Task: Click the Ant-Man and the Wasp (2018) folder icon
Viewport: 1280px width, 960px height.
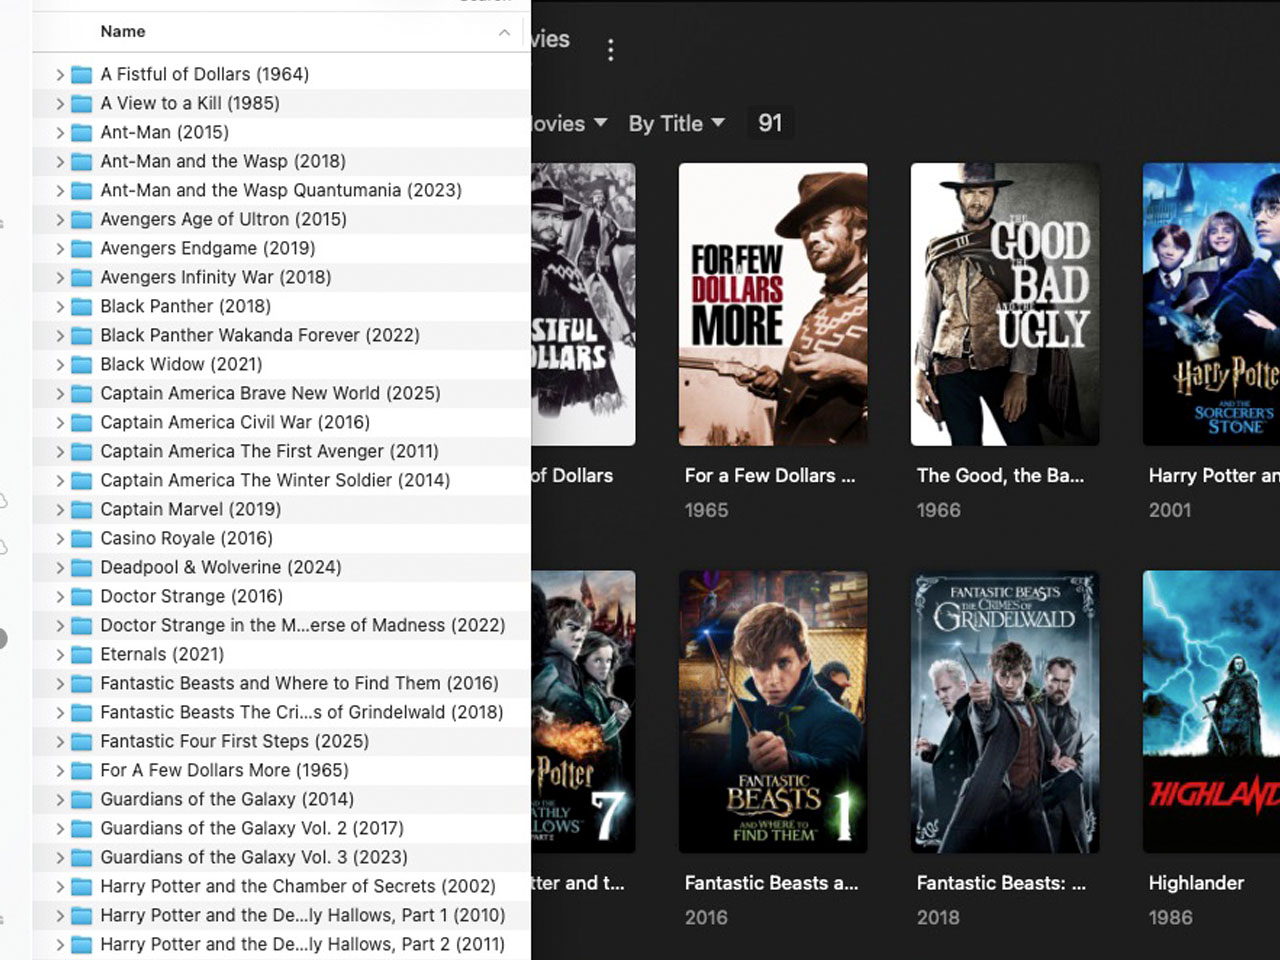Action: click(82, 162)
